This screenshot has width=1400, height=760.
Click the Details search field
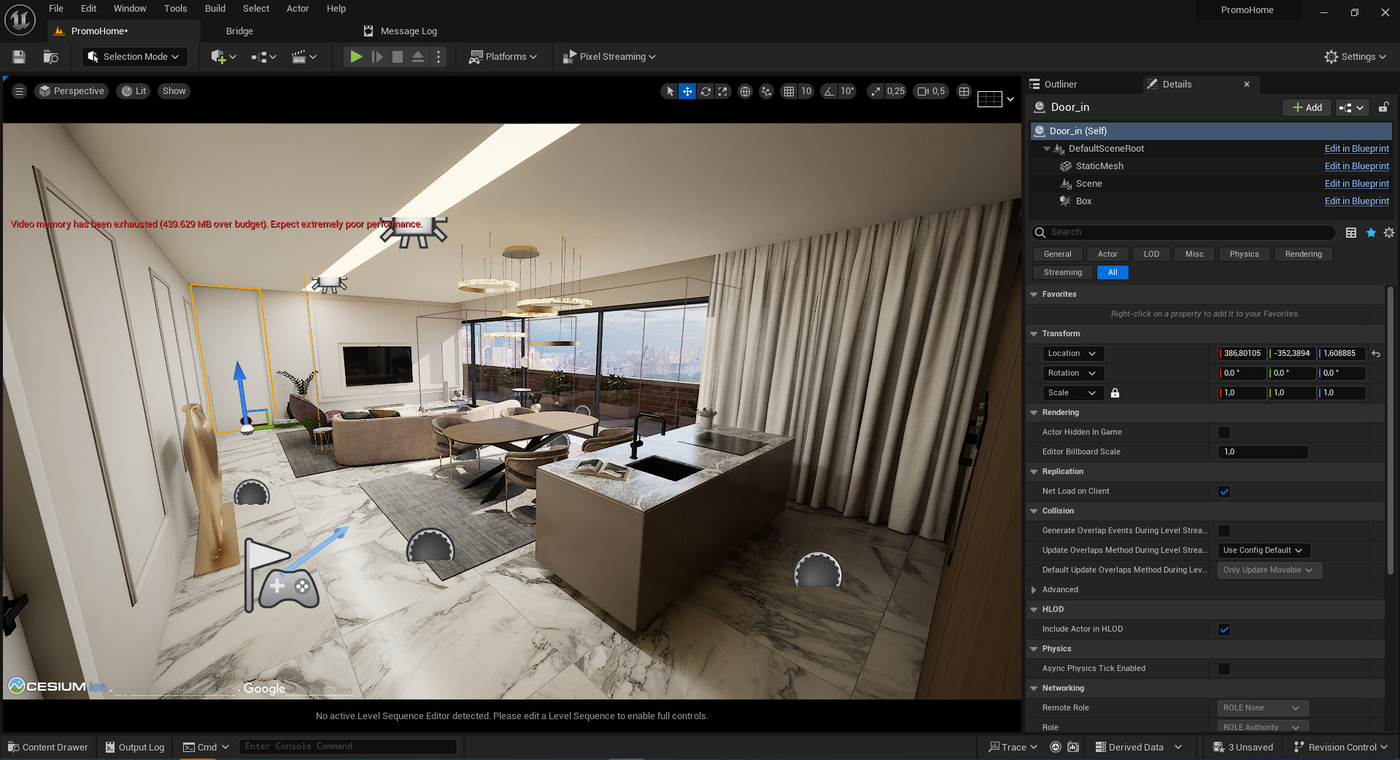pyautogui.click(x=1183, y=232)
